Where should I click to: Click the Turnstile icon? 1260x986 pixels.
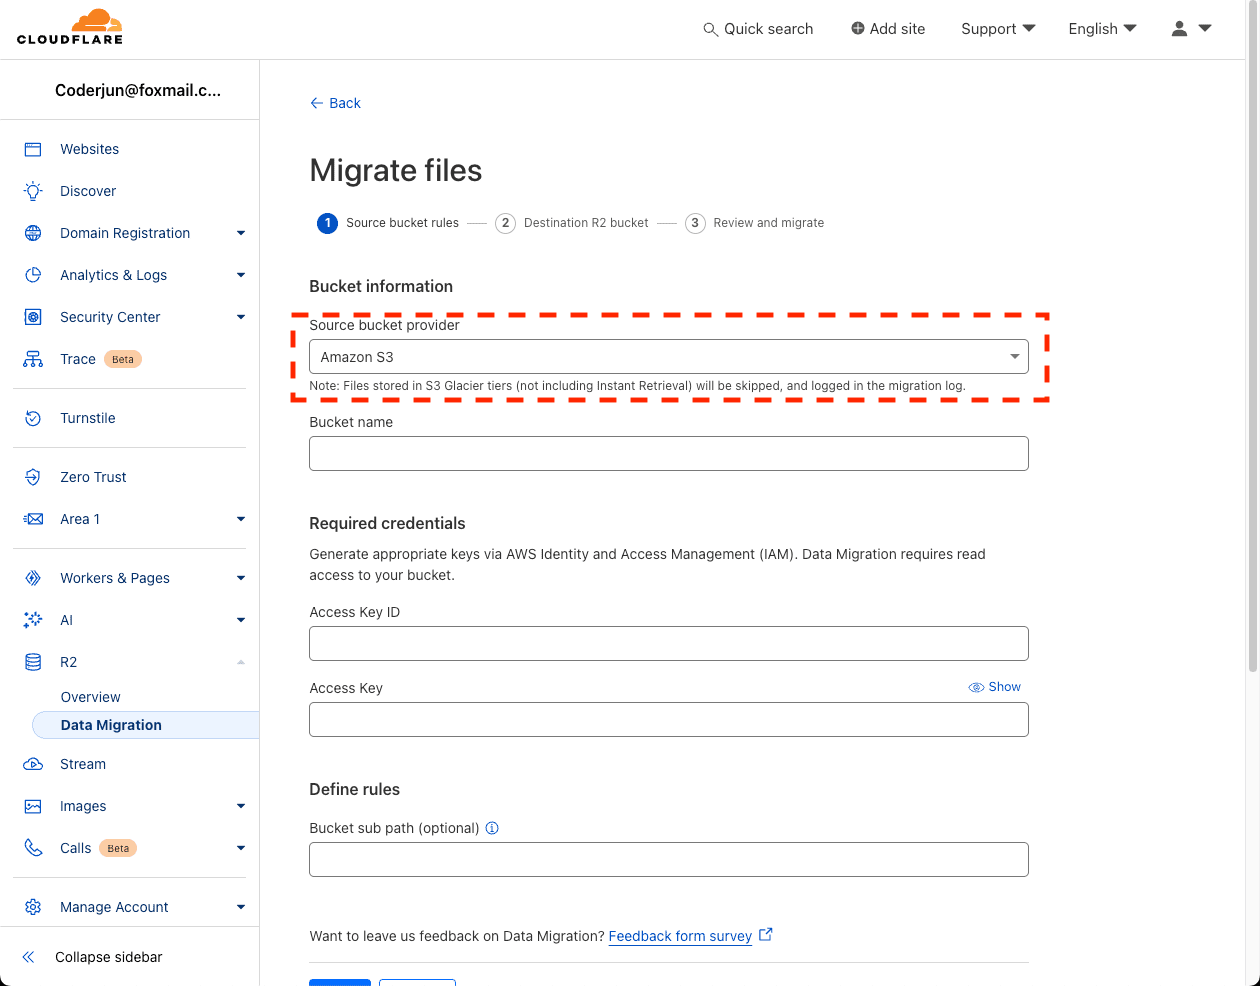(x=33, y=418)
